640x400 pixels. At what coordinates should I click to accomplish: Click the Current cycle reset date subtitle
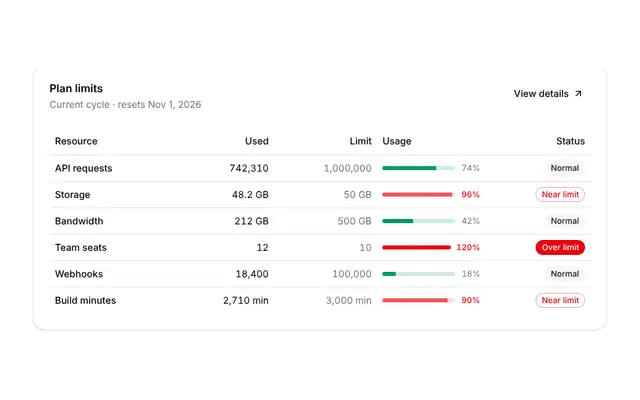125,105
